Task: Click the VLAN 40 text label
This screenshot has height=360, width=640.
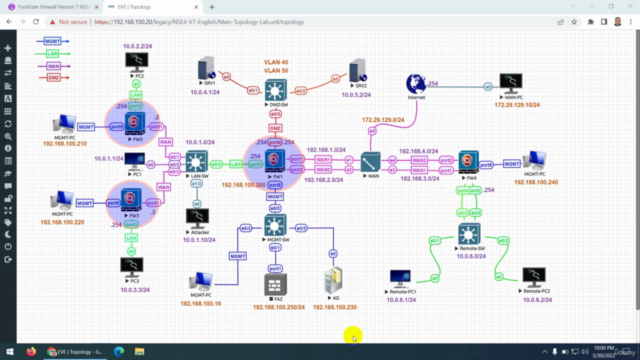Action: [x=276, y=62]
